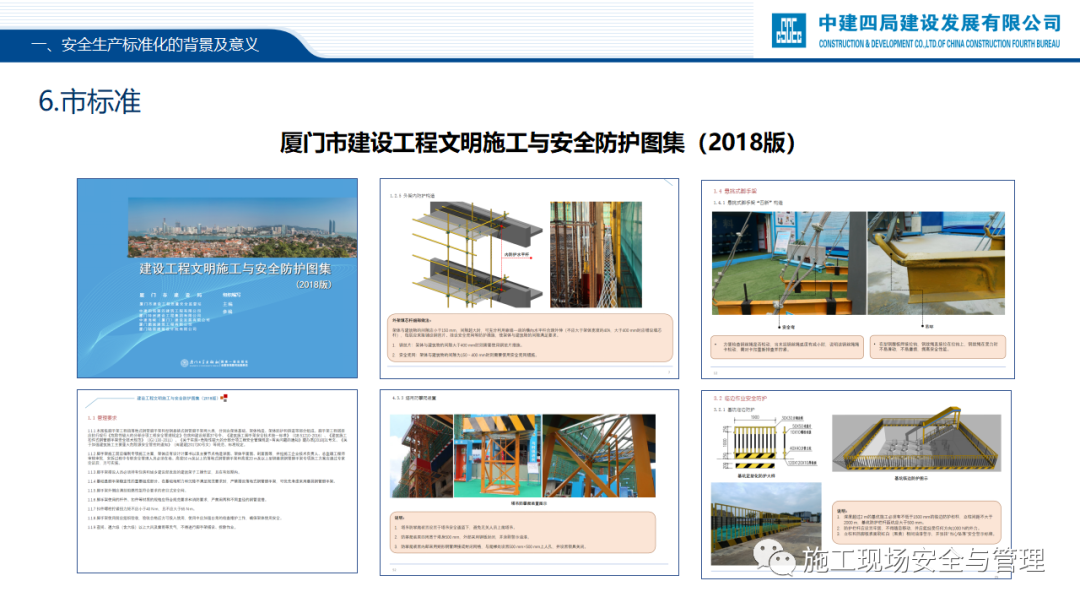The height and width of the screenshot is (608, 1080).
Task: Click the scaffold safety net photo
Action: [x=596, y=254]
